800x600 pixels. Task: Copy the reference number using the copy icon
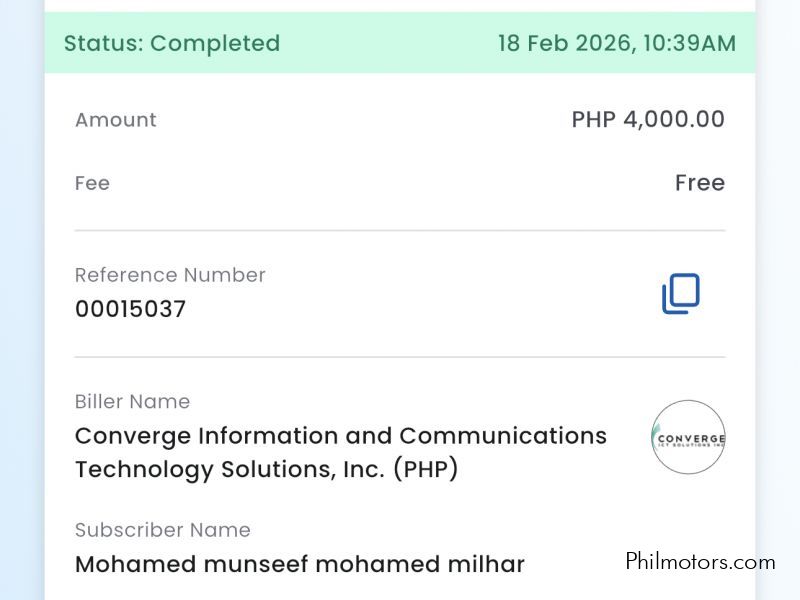point(681,294)
